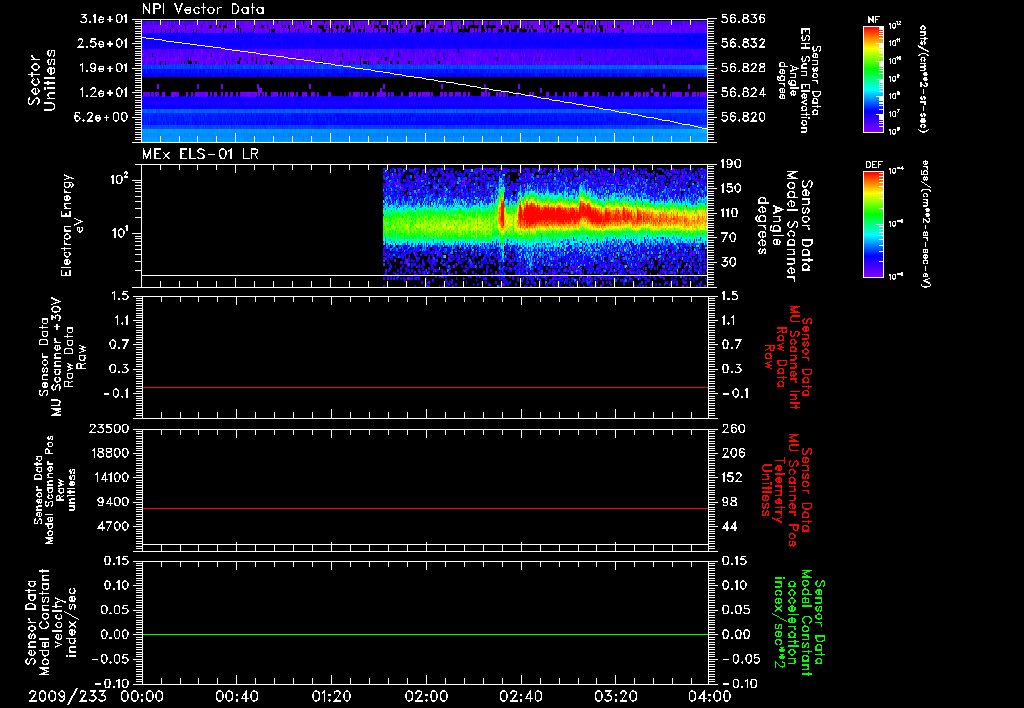Click time axis label '02:40'
The image size is (1024, 708).
point(520,696)
